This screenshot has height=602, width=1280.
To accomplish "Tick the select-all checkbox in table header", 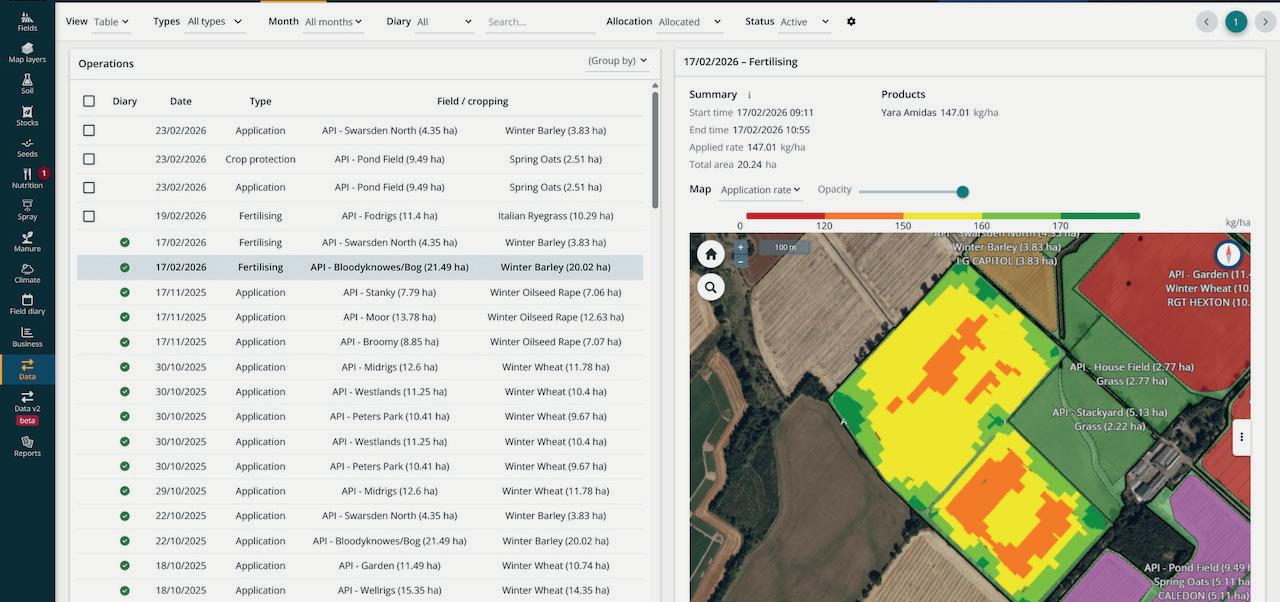I will pos(89,101).
